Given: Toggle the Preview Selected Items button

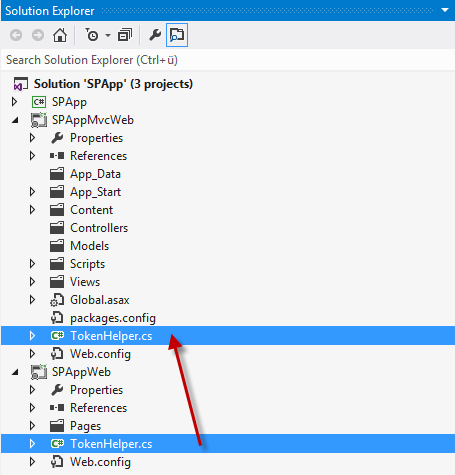Looking at the screenshot, I should point(177,35).
